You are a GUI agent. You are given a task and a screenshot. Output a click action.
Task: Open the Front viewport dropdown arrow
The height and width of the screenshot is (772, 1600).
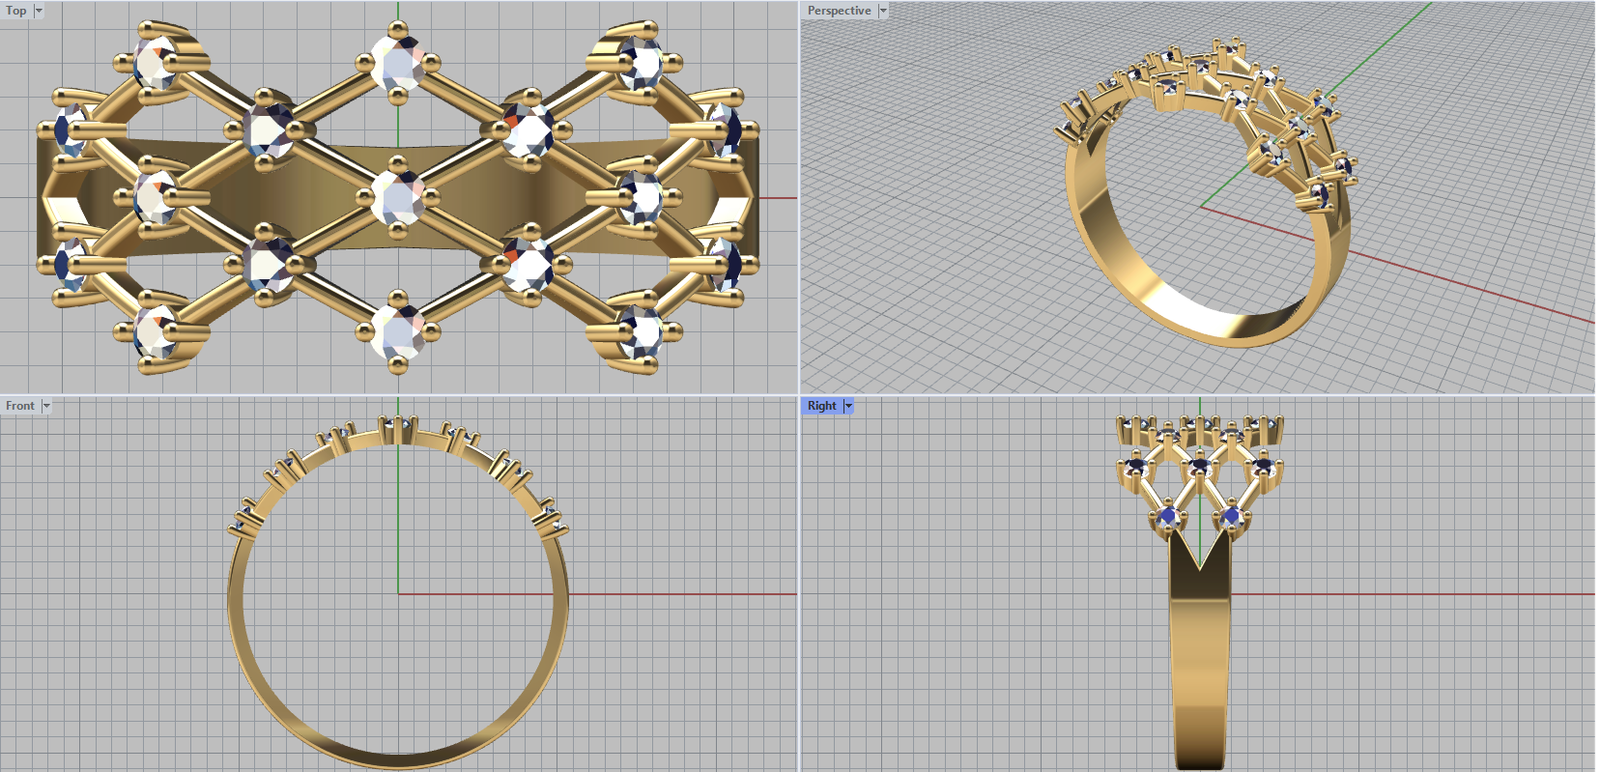46,406
